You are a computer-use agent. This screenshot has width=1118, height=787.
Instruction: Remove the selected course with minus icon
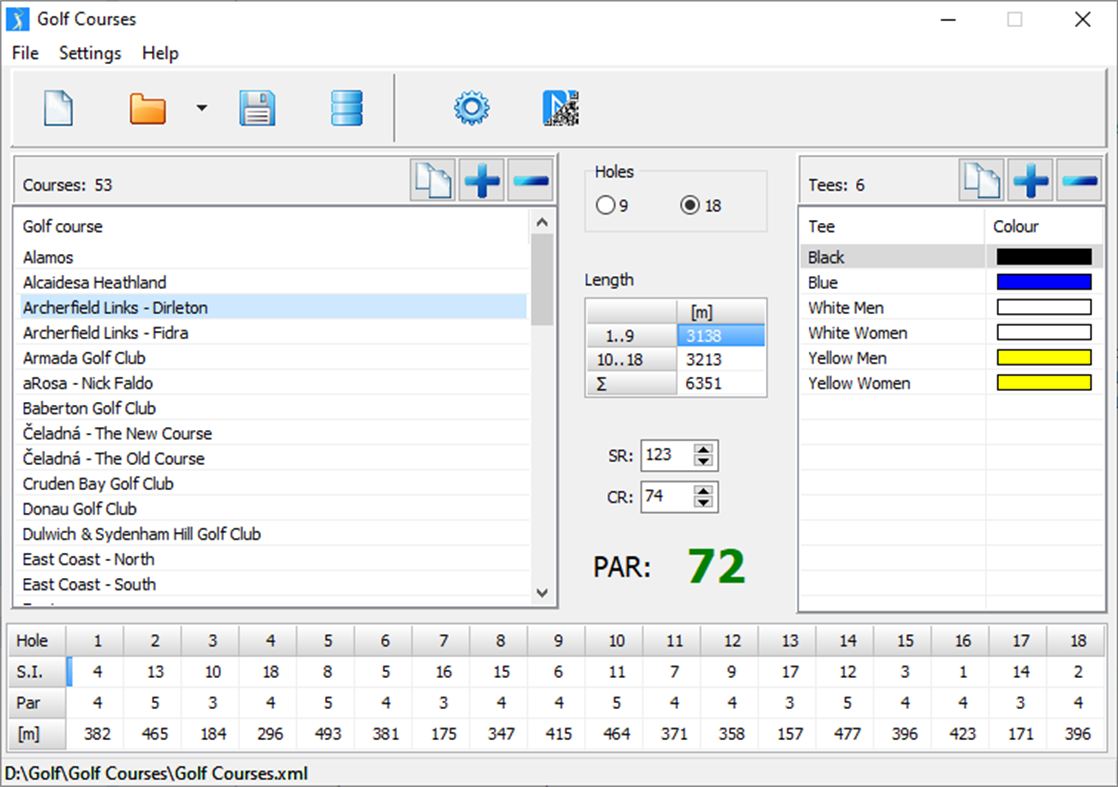click(531, 181)
